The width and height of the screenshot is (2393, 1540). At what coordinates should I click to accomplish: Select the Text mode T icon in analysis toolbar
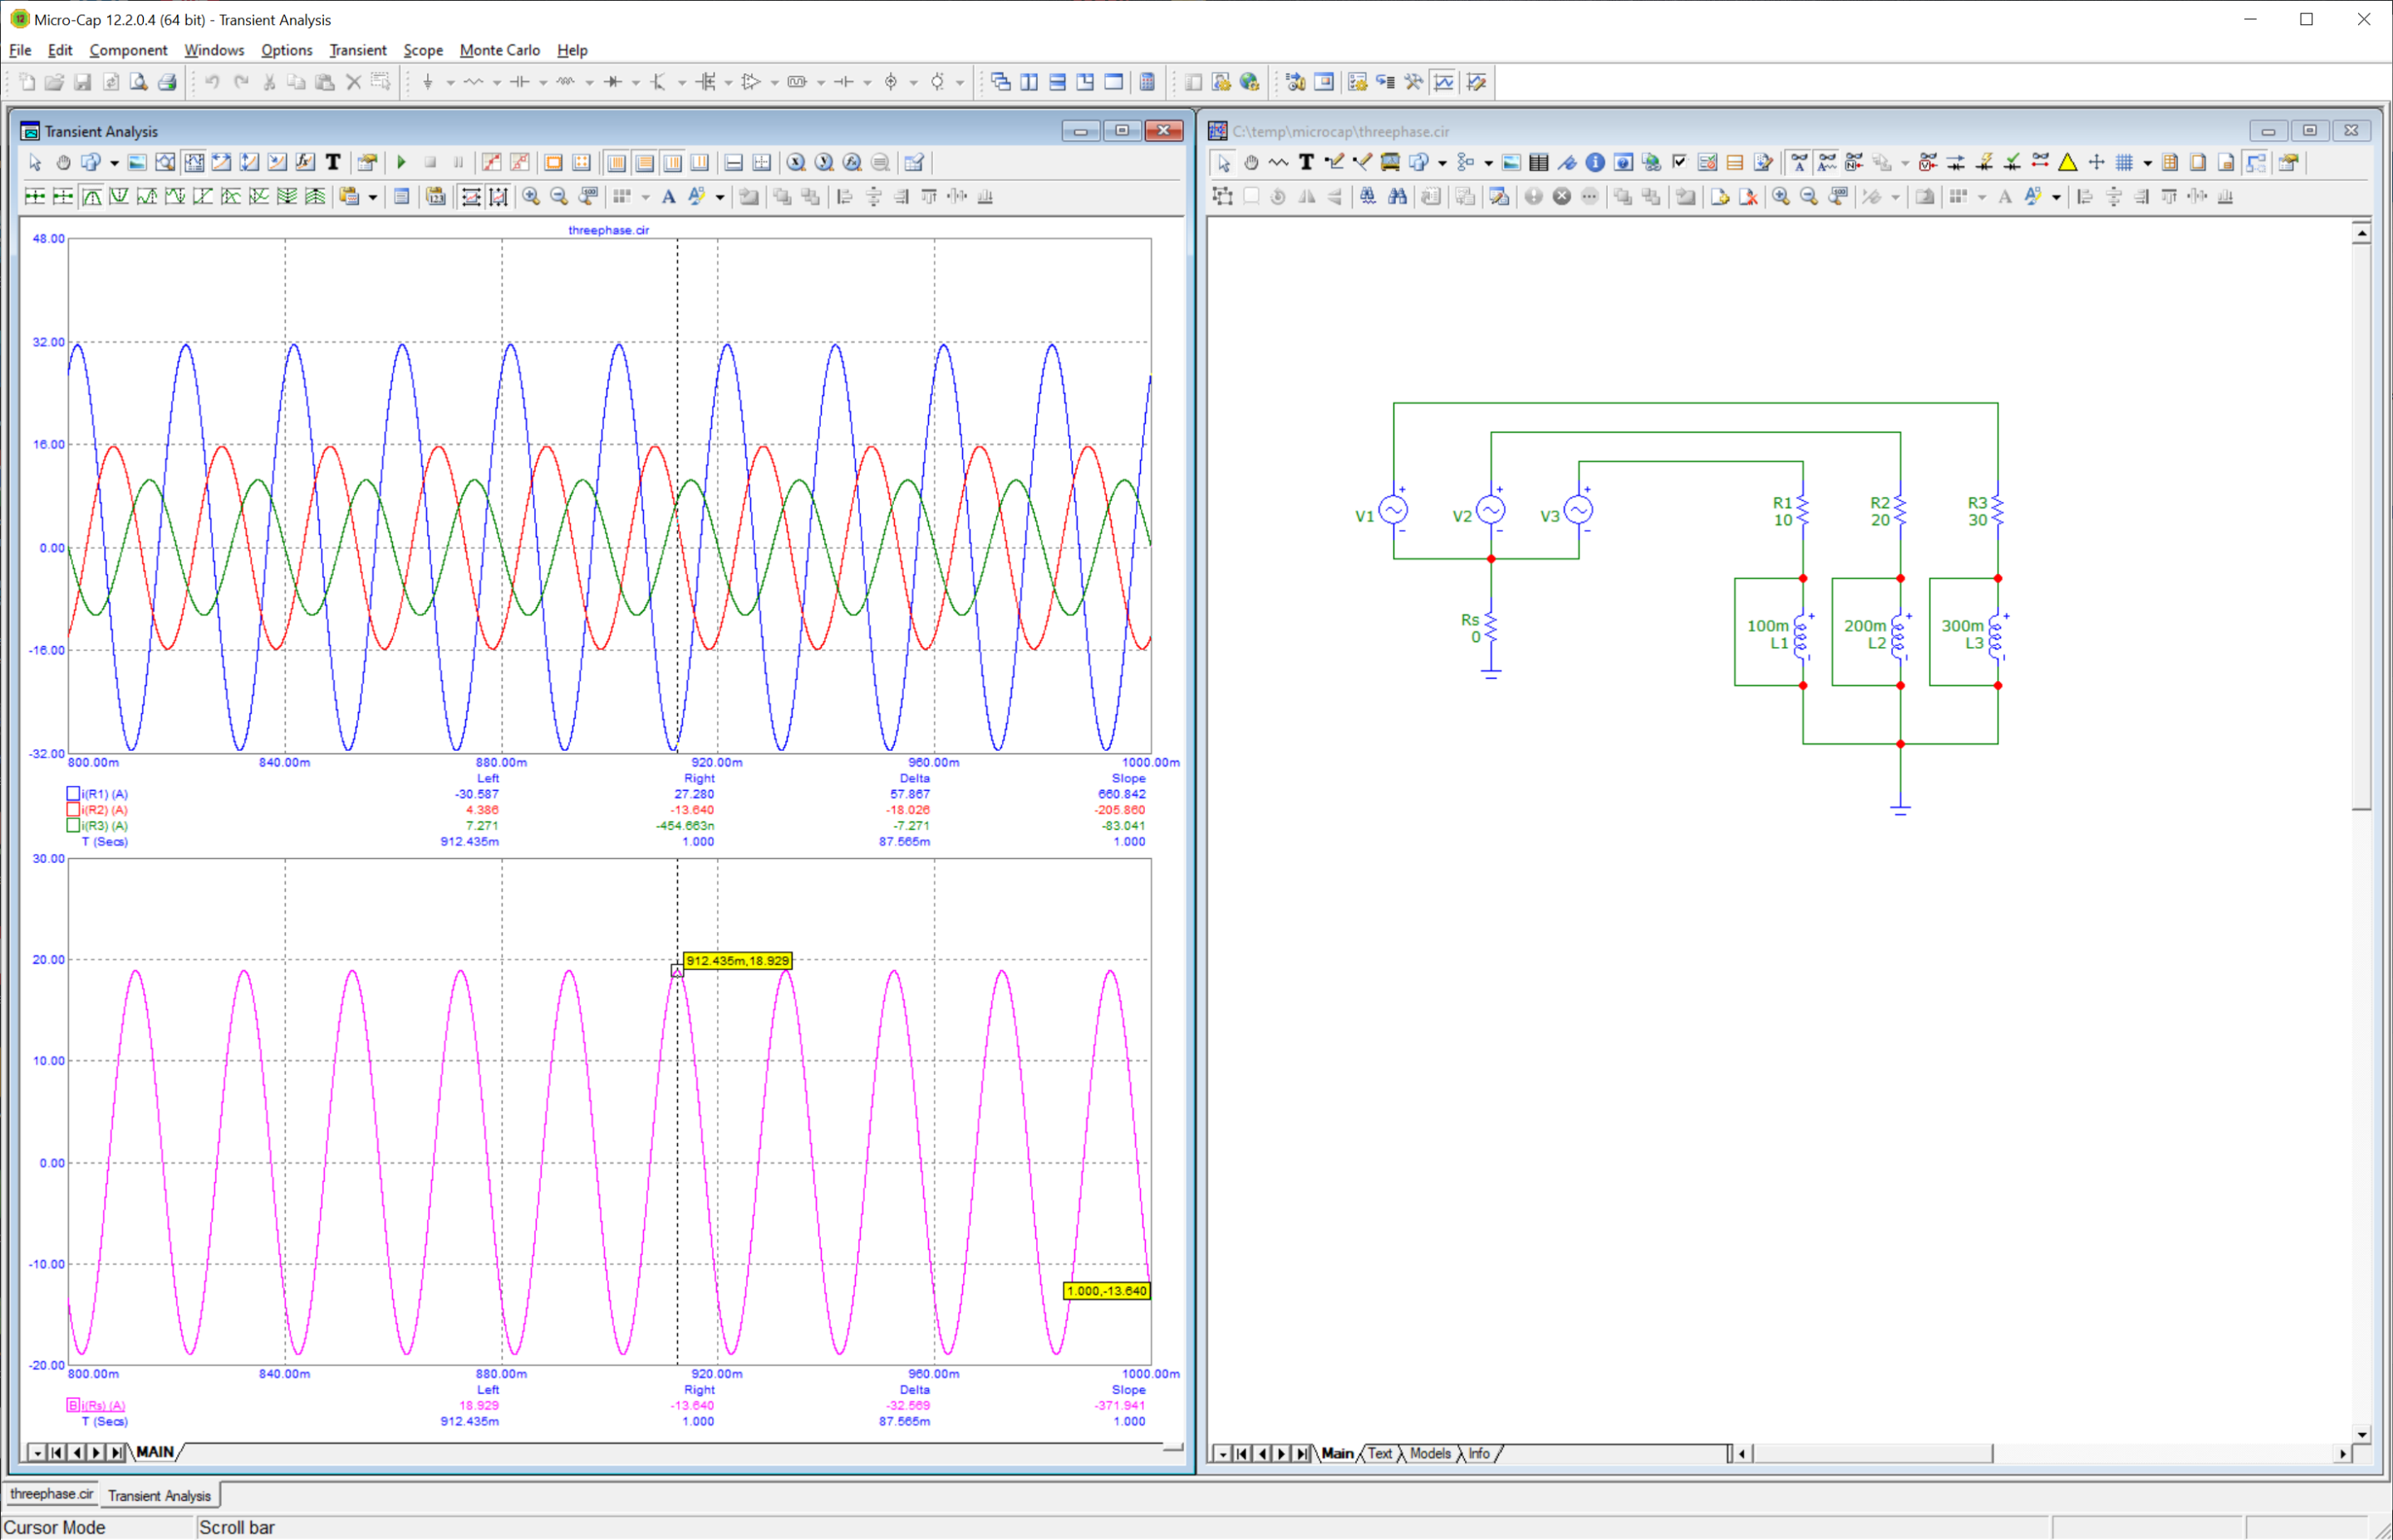(x=333, y=162)
